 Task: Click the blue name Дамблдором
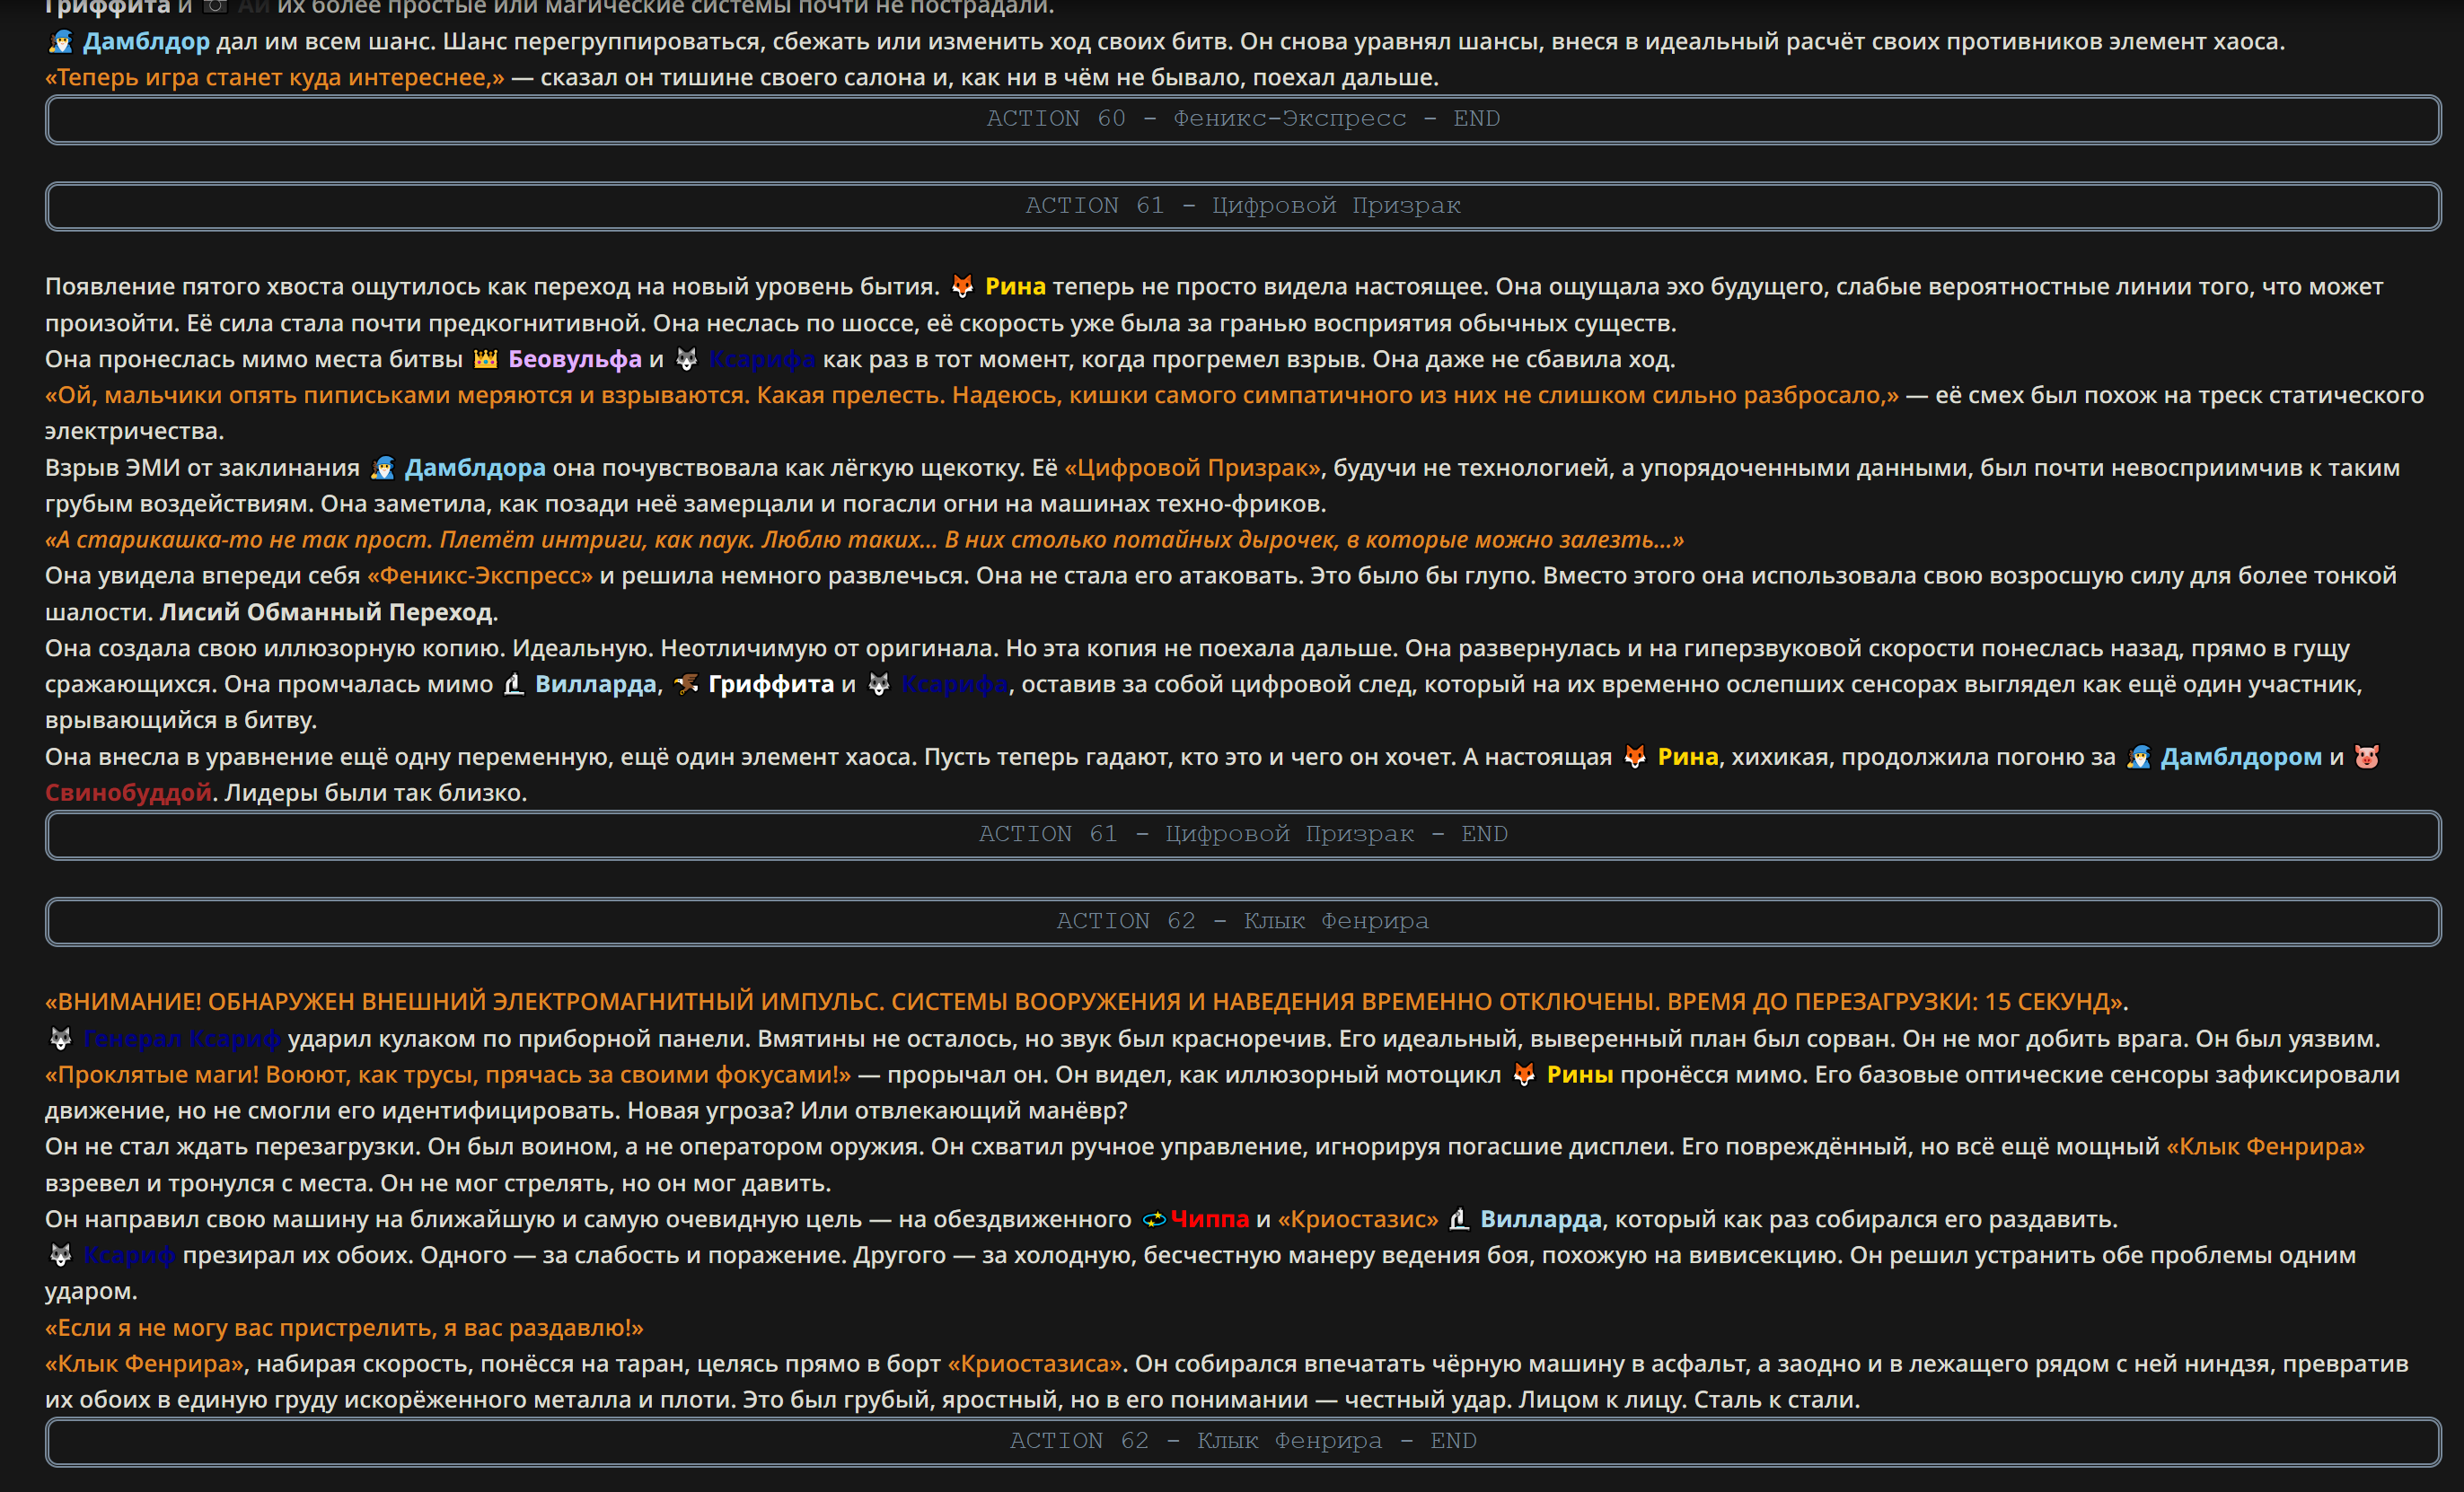point(2241,756)
